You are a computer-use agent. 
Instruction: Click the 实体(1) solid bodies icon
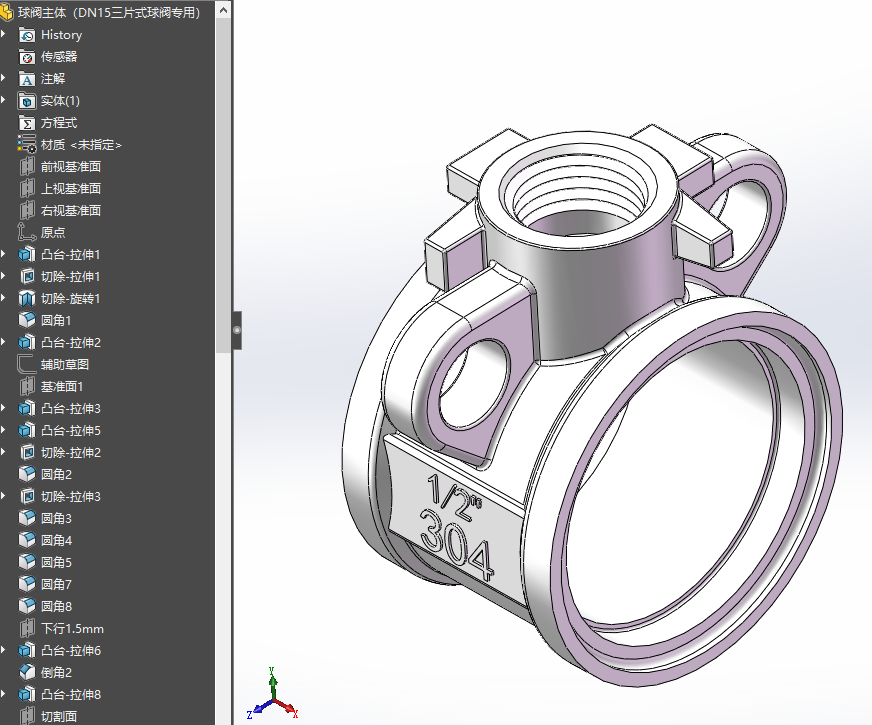(27, 101)
